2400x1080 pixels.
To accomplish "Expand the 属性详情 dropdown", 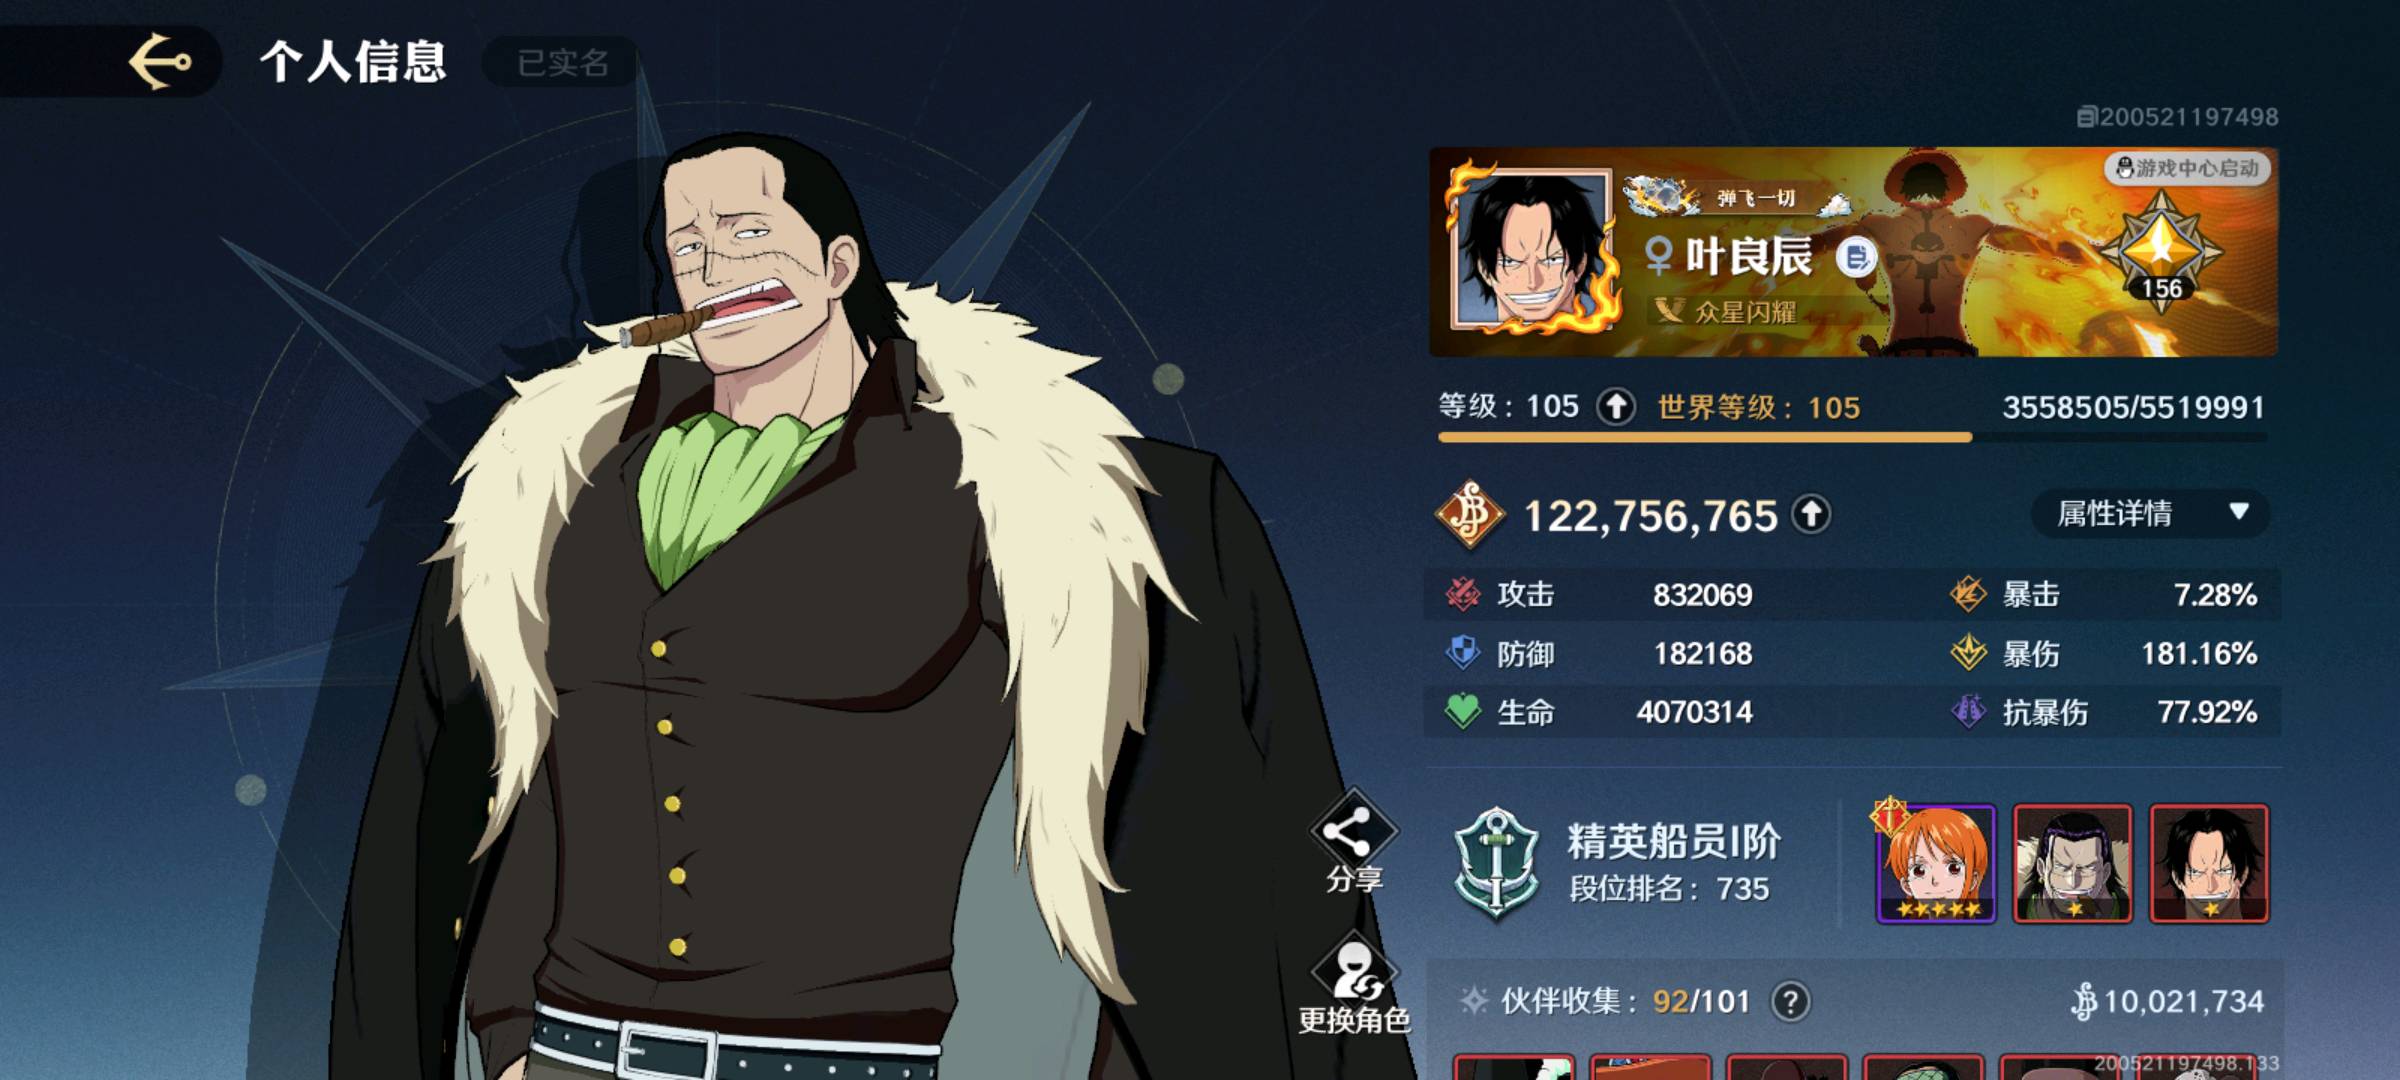I will click(x=2150, y=514).
